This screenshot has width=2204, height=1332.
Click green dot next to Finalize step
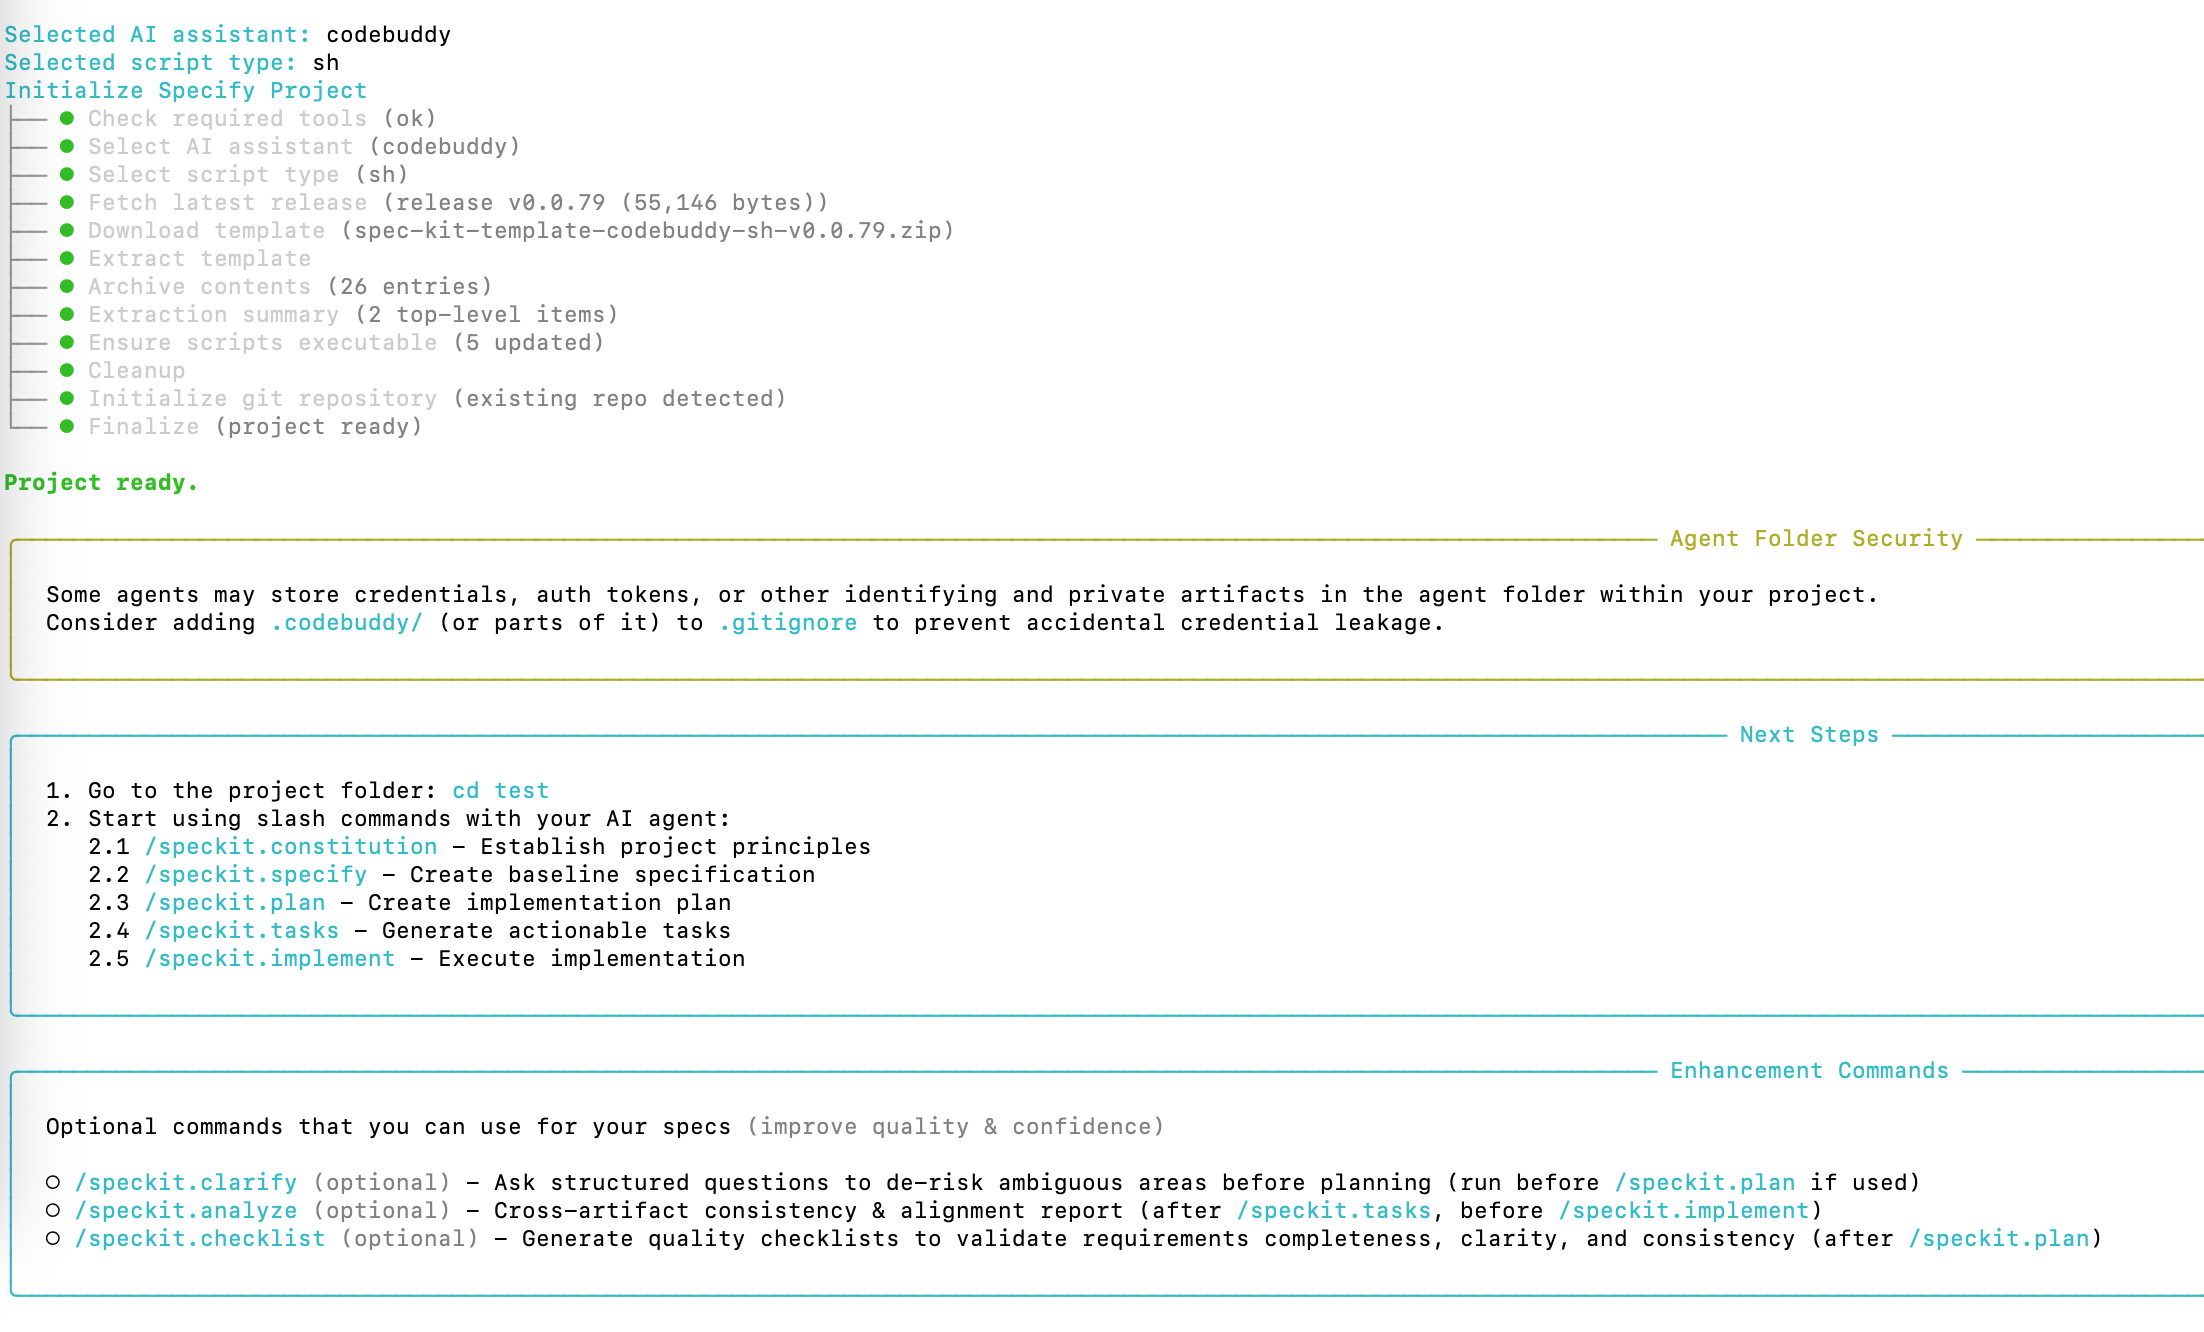67,426
